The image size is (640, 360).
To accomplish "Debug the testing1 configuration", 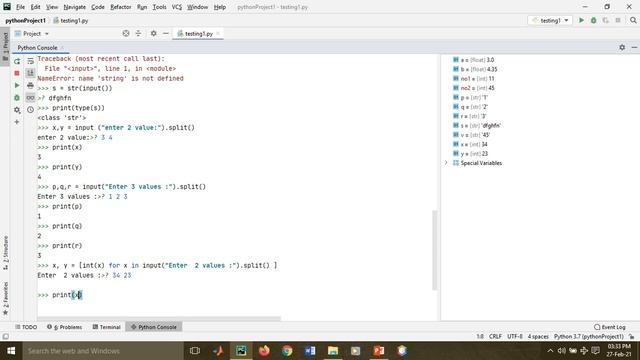I will (593, 20).
